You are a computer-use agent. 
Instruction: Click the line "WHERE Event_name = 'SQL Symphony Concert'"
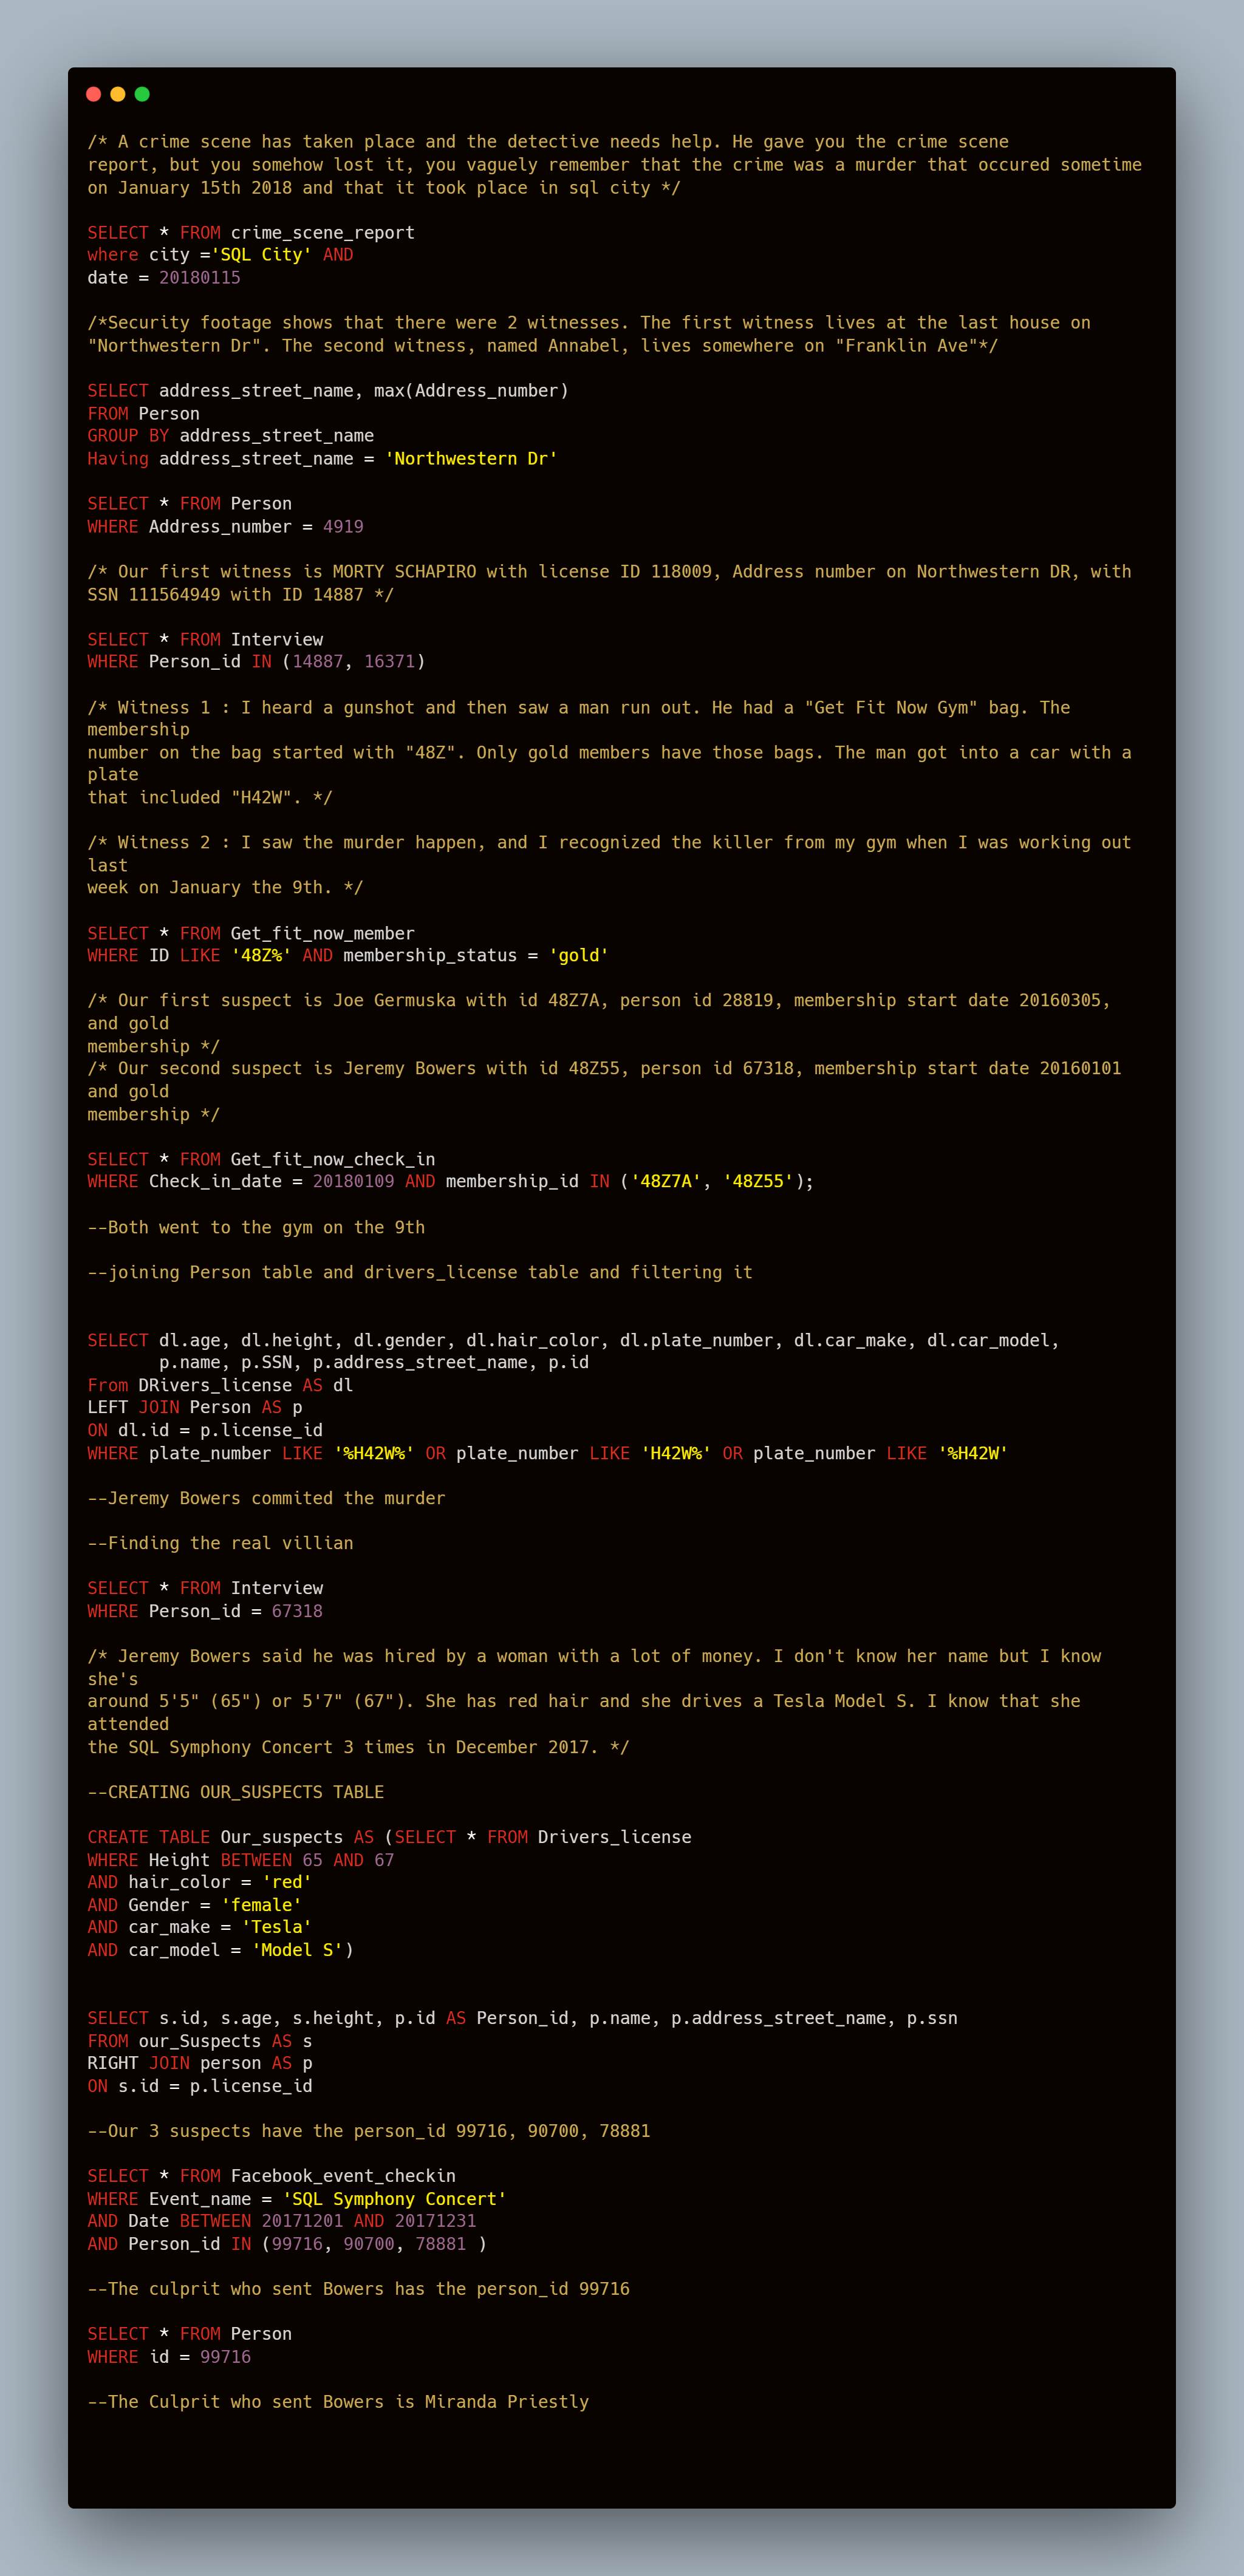(x=297, y=2199)
